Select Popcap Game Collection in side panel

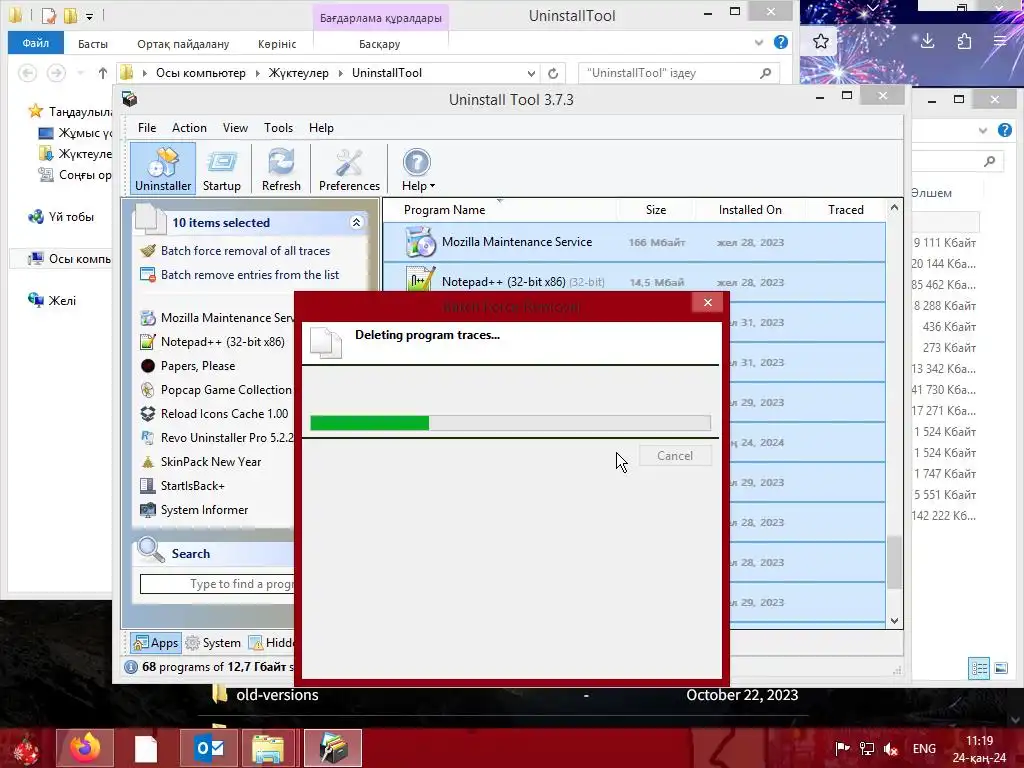(217, 390)
